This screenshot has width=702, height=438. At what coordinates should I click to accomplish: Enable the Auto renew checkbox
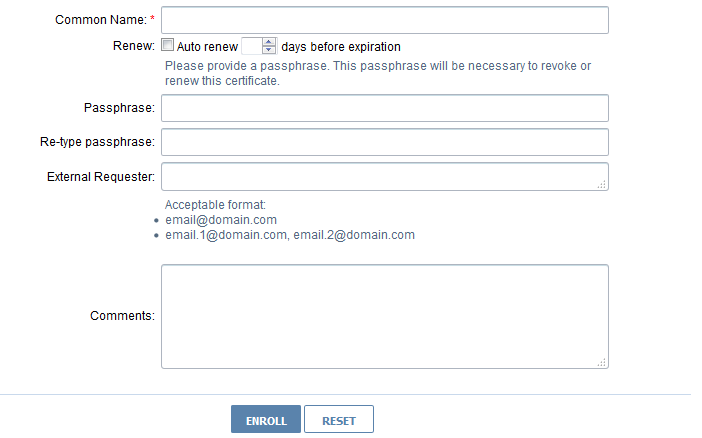click(x=168, y=46)
